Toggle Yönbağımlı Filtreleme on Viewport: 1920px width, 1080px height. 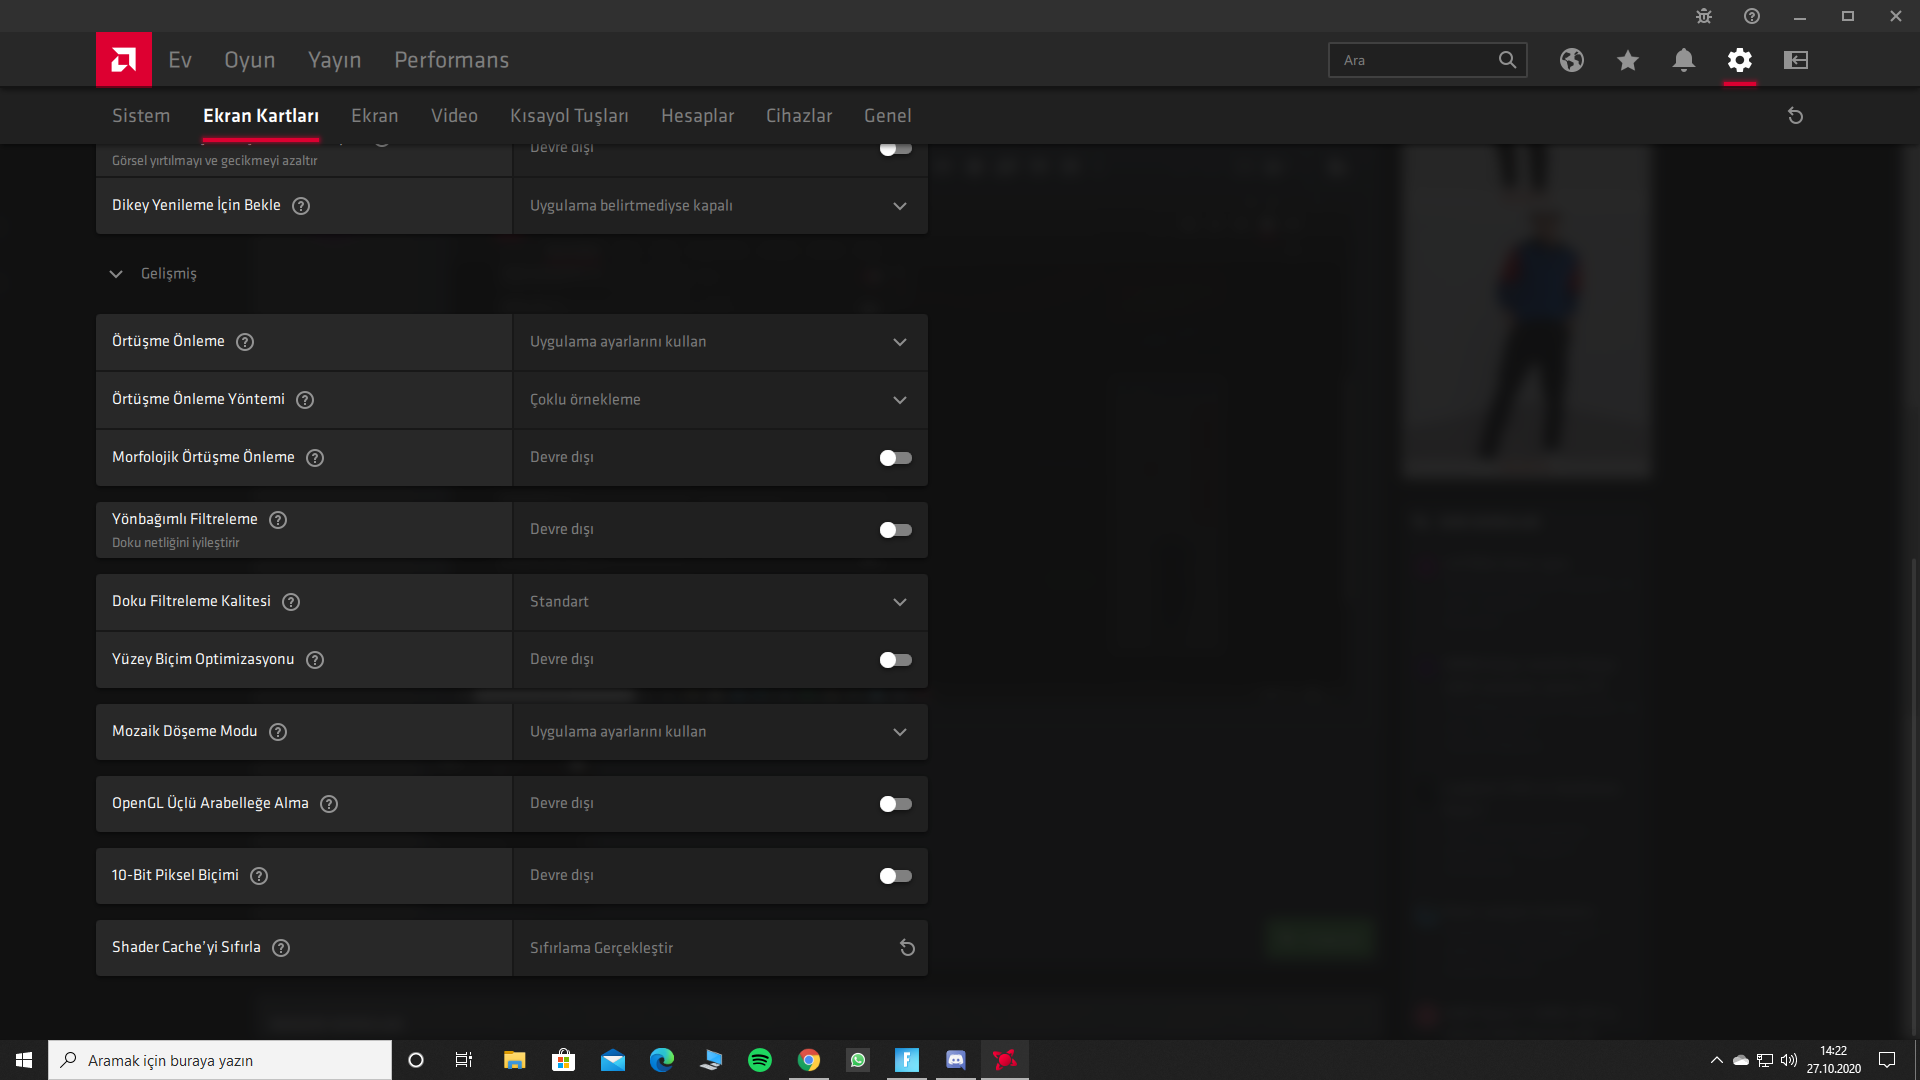point(895,530)
